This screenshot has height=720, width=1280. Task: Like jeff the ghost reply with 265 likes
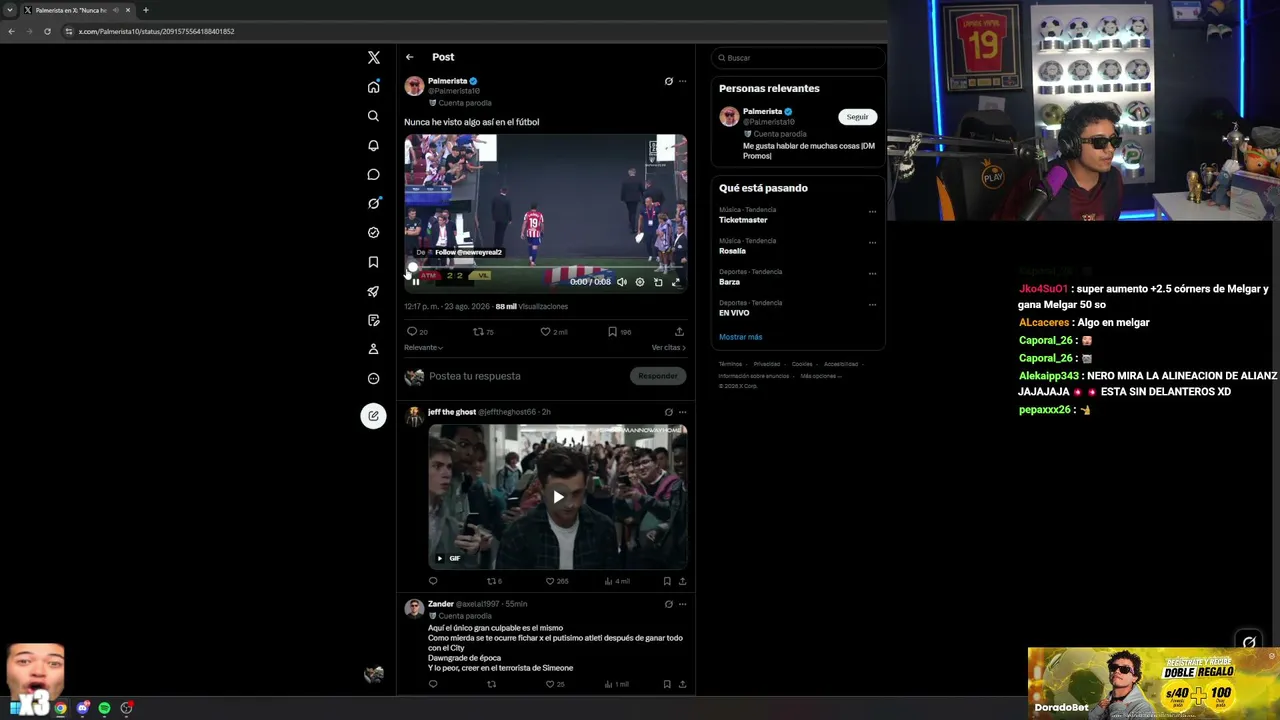coord(557,581)
